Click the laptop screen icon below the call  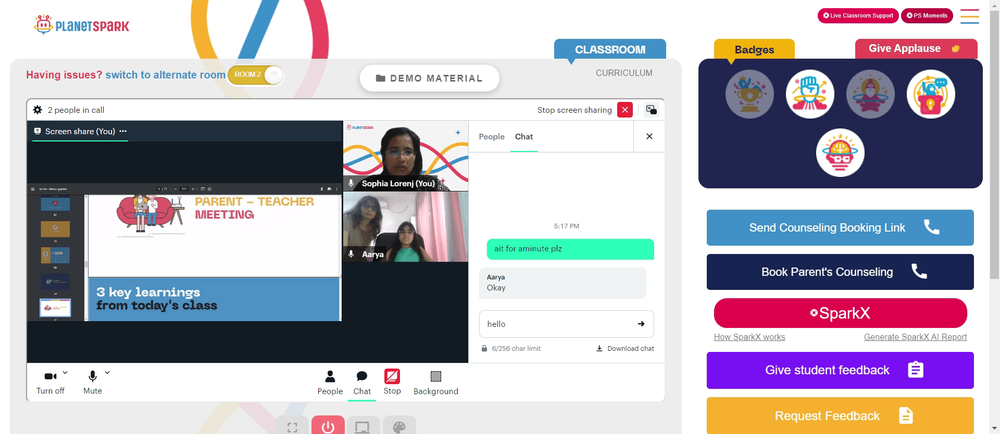tap(364, 426)
